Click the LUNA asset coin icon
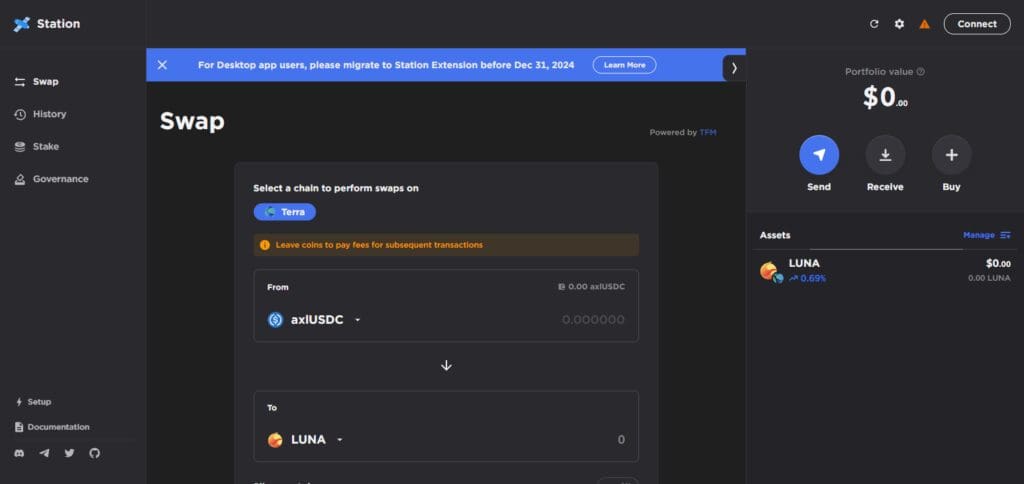 pyautogui.click(x=771, y=271)
